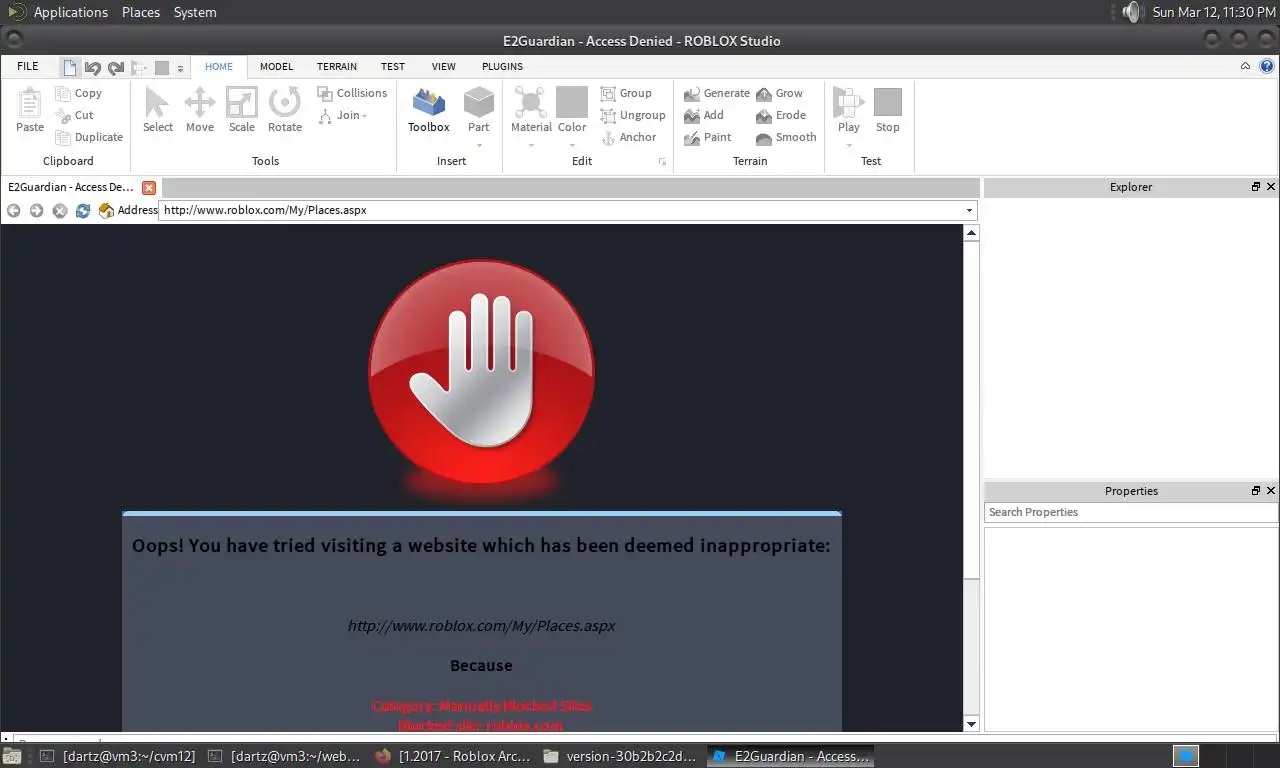Toggle the Anchor button

628,137
